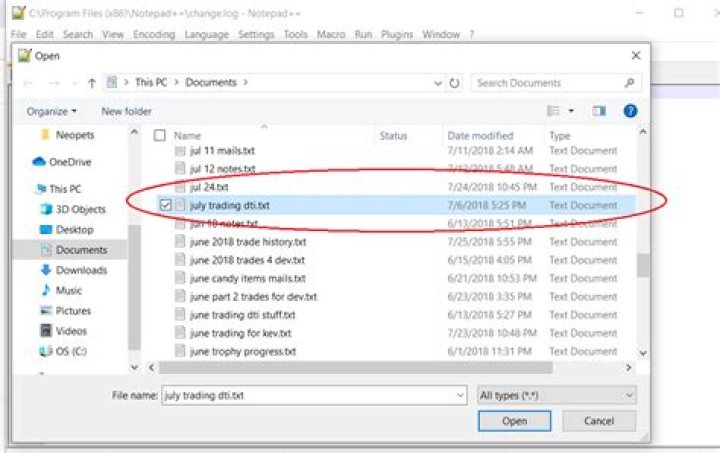Open Videos in the sidebar
Viewport: 720px width, 453px height.
click(x=63, y=331)
